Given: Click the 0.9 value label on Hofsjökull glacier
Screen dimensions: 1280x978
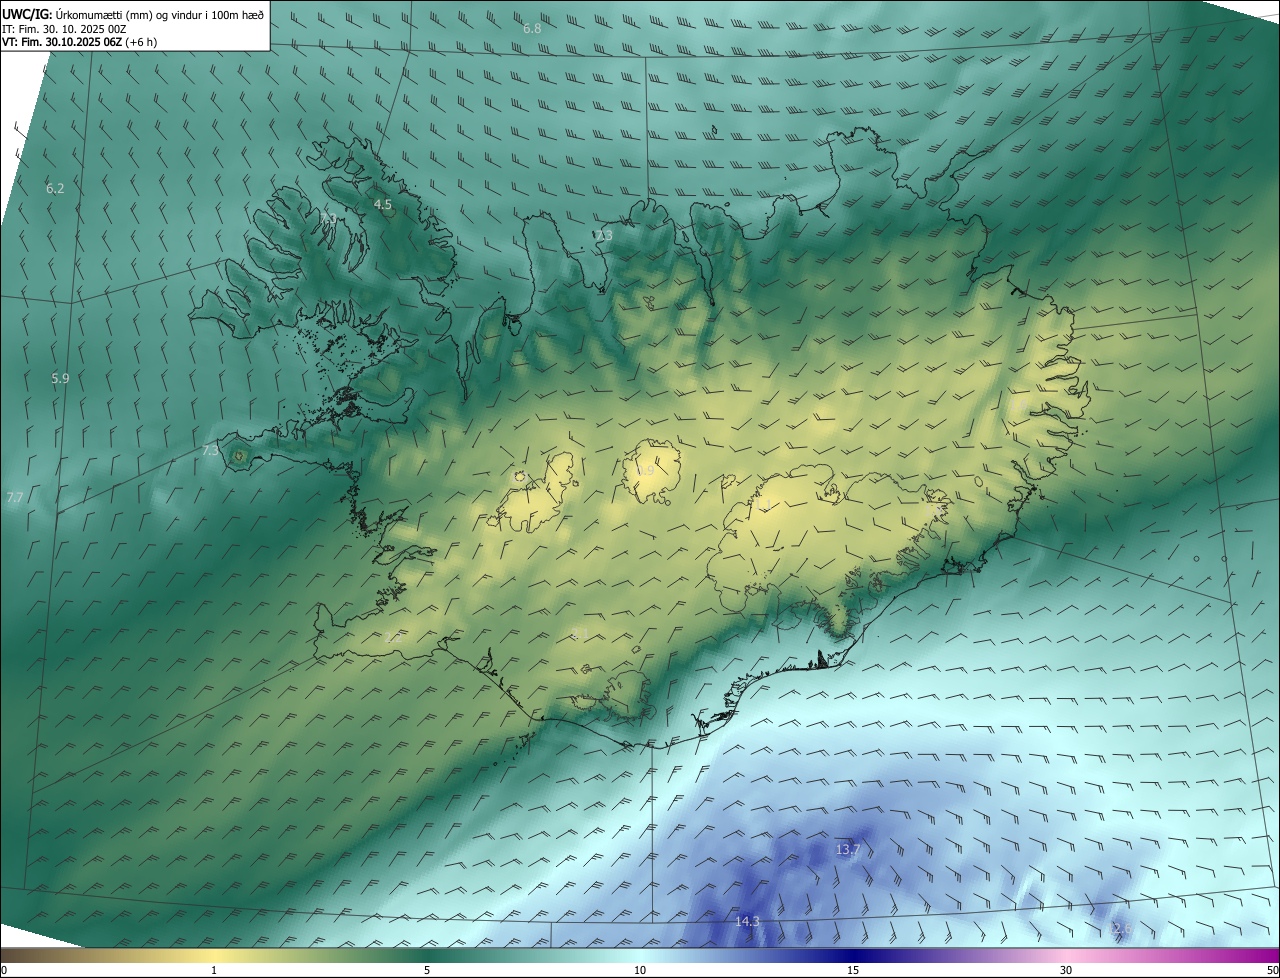Looking at the screenshot, I should (x=645, y=471).
